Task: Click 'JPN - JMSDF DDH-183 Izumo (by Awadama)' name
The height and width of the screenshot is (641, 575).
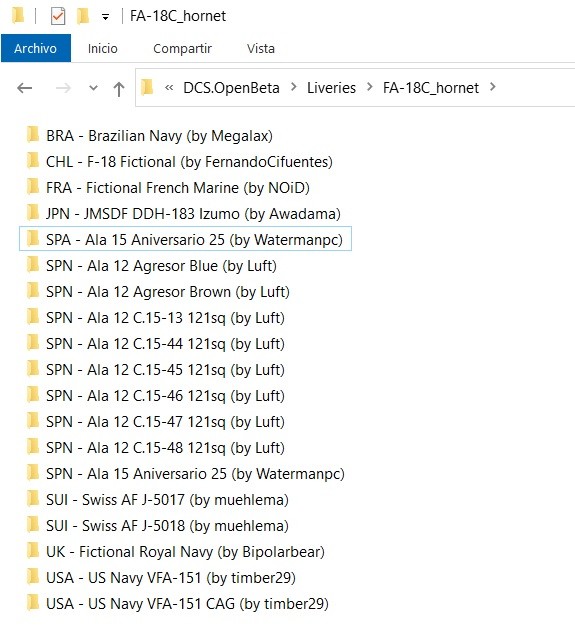Action: (x=193, y=214)
